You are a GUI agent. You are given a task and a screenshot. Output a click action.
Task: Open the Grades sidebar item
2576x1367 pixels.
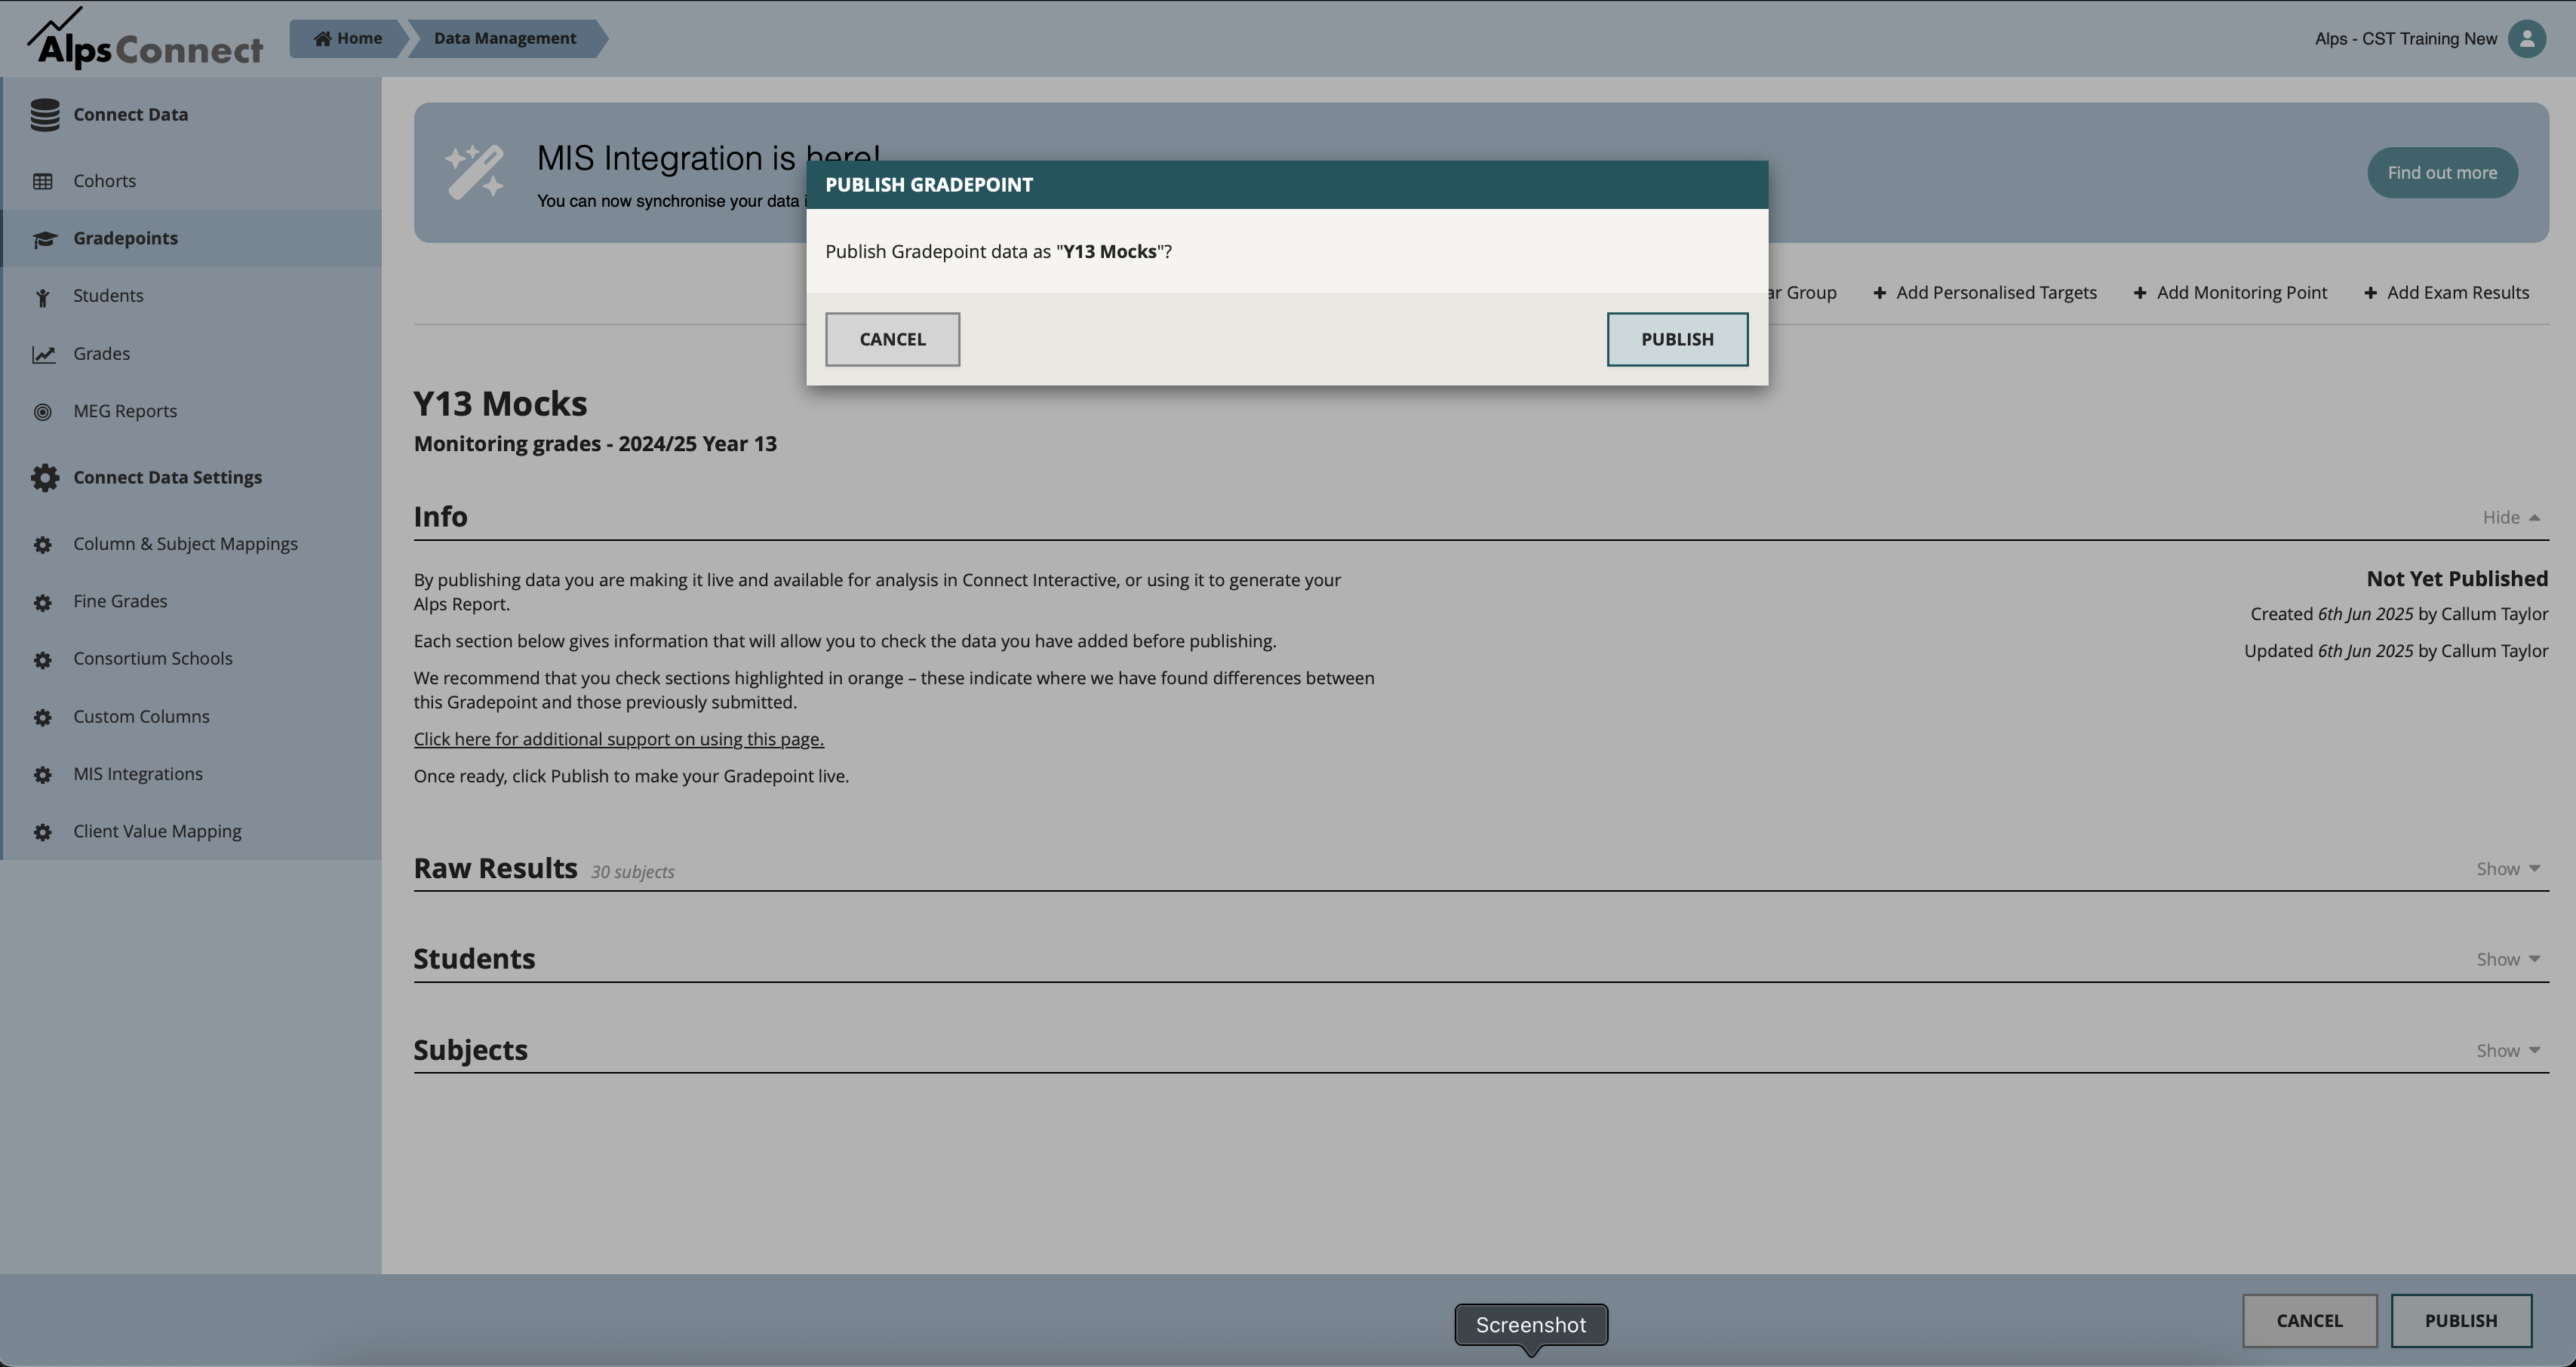point(191,353)
